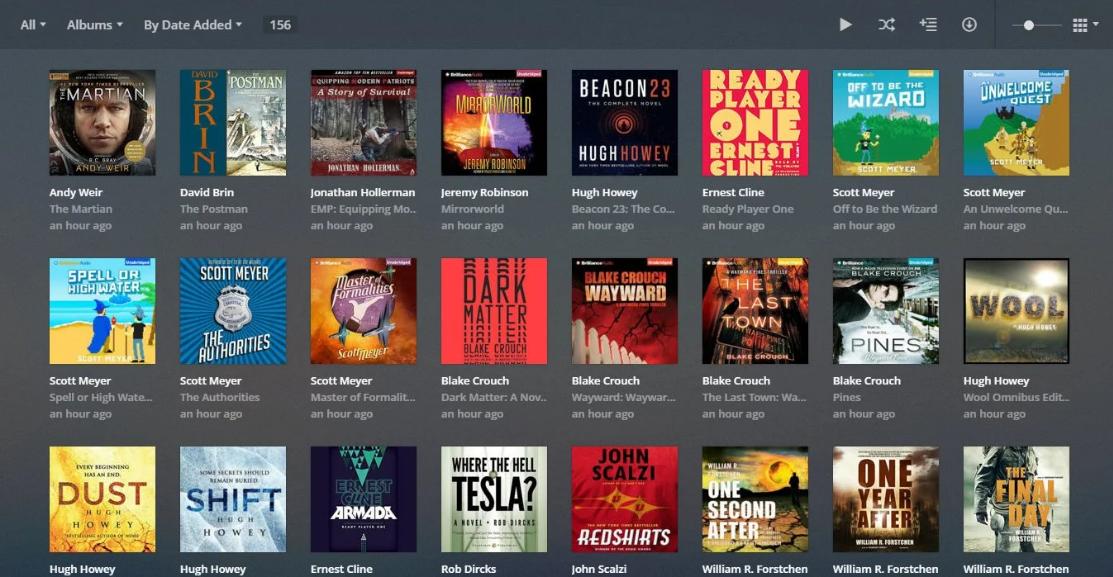This screenshot has height=577, width=1113.
Task: Open the Ready Player One cover
Action: (755, 123)
